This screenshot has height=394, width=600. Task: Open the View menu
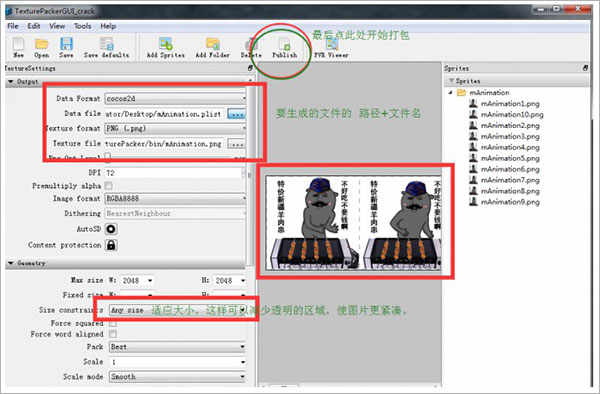pos(57,26)
